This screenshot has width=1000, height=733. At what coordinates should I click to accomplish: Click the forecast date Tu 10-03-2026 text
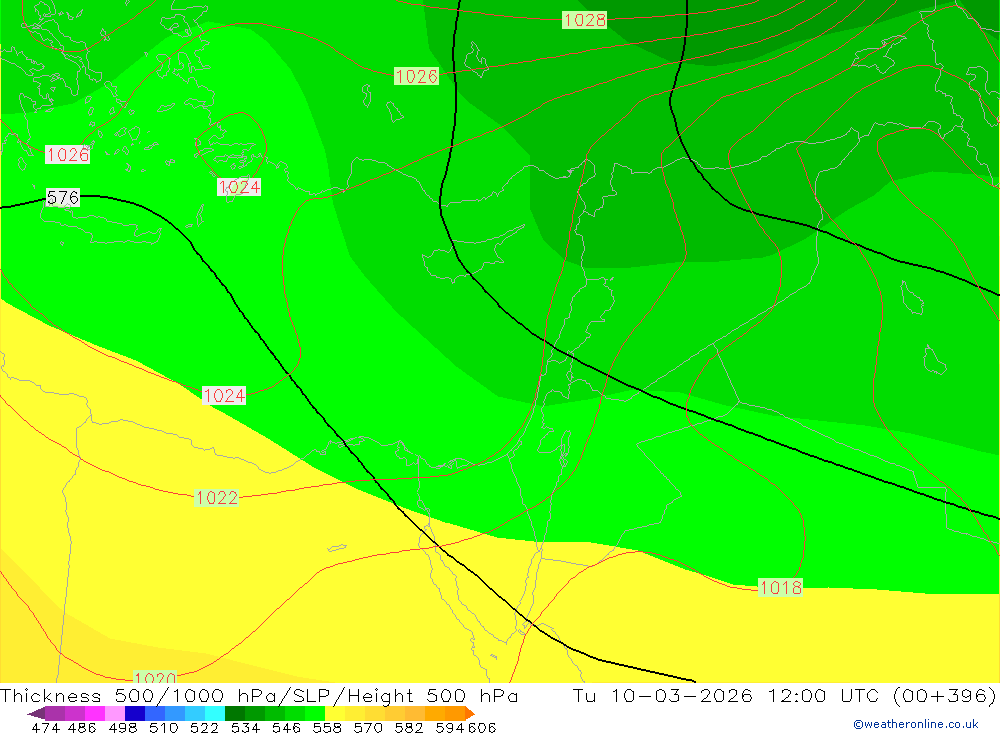663,695
